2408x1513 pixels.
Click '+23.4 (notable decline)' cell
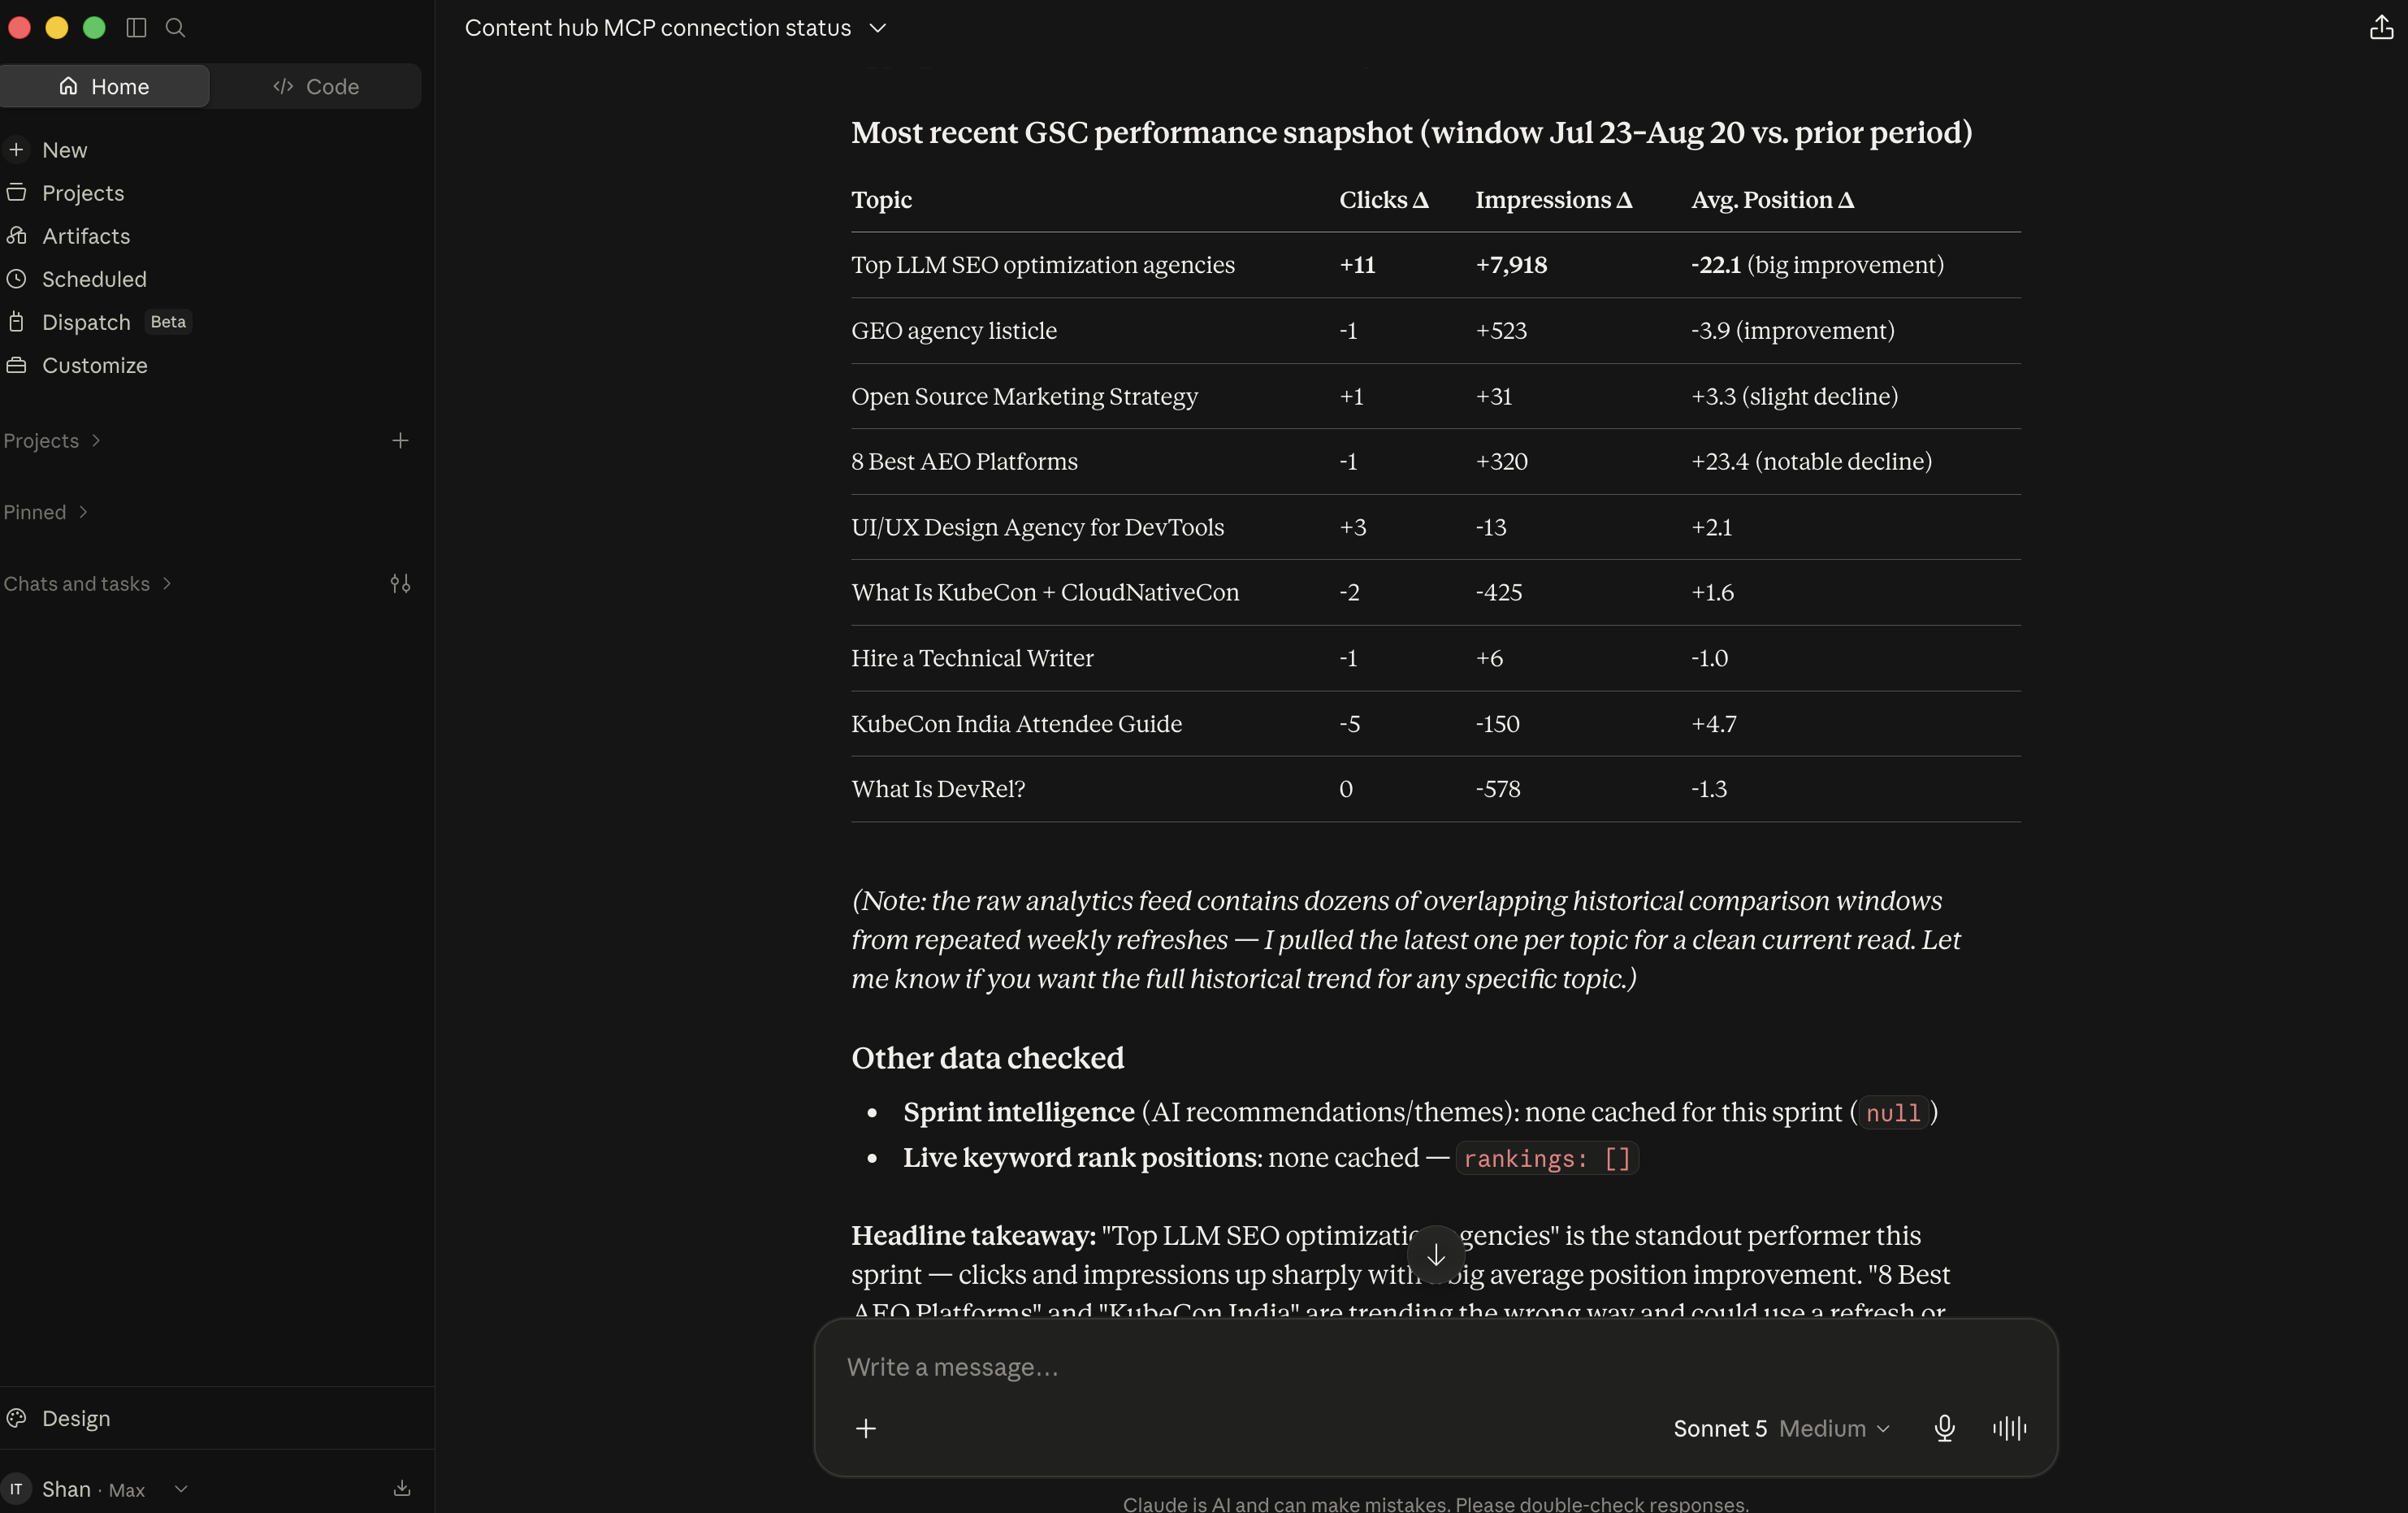click(1811, 462)
